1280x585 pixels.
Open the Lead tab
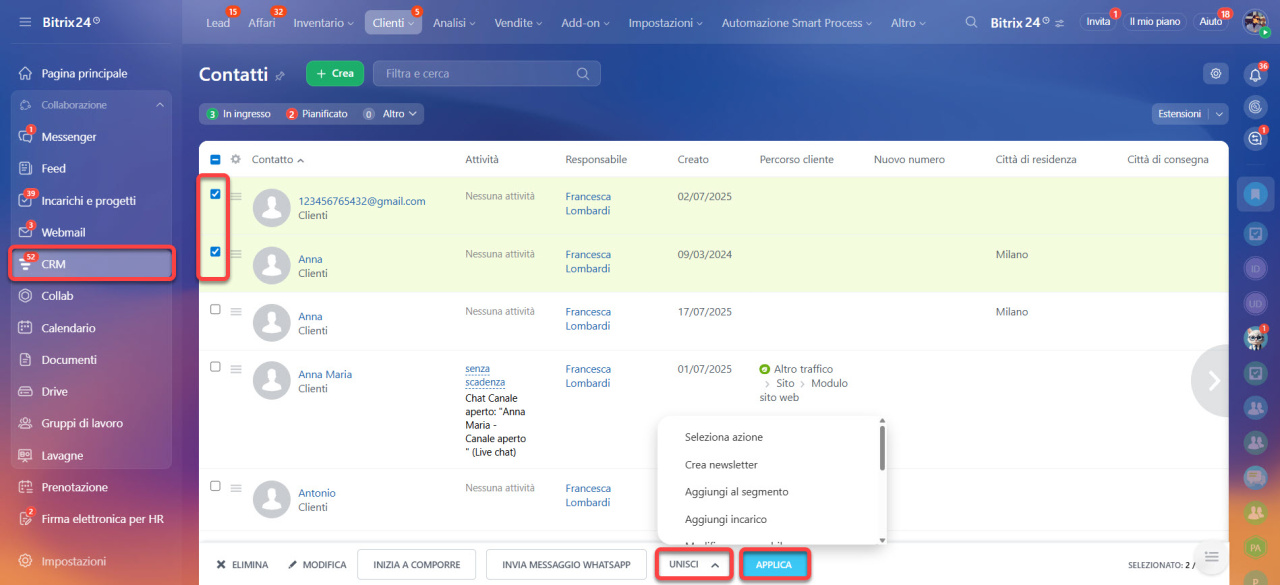[217, 22]
